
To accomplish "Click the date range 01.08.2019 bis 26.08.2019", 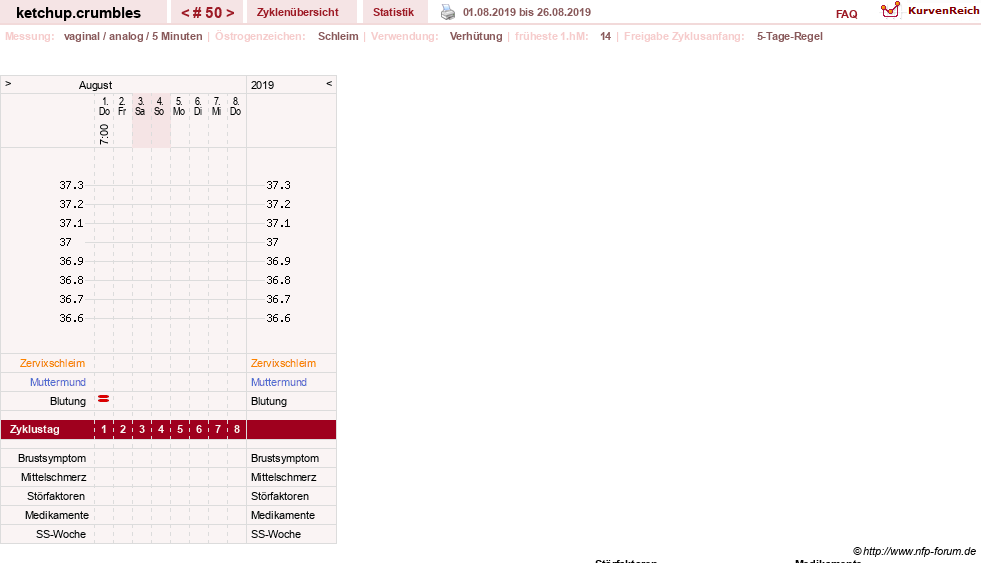I will tap(527, 12).
